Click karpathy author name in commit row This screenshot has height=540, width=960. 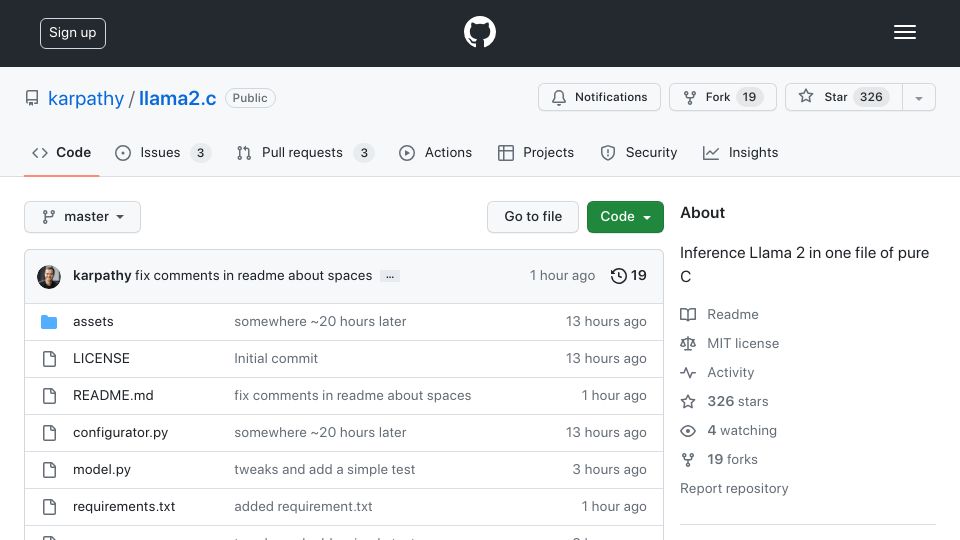102,276
